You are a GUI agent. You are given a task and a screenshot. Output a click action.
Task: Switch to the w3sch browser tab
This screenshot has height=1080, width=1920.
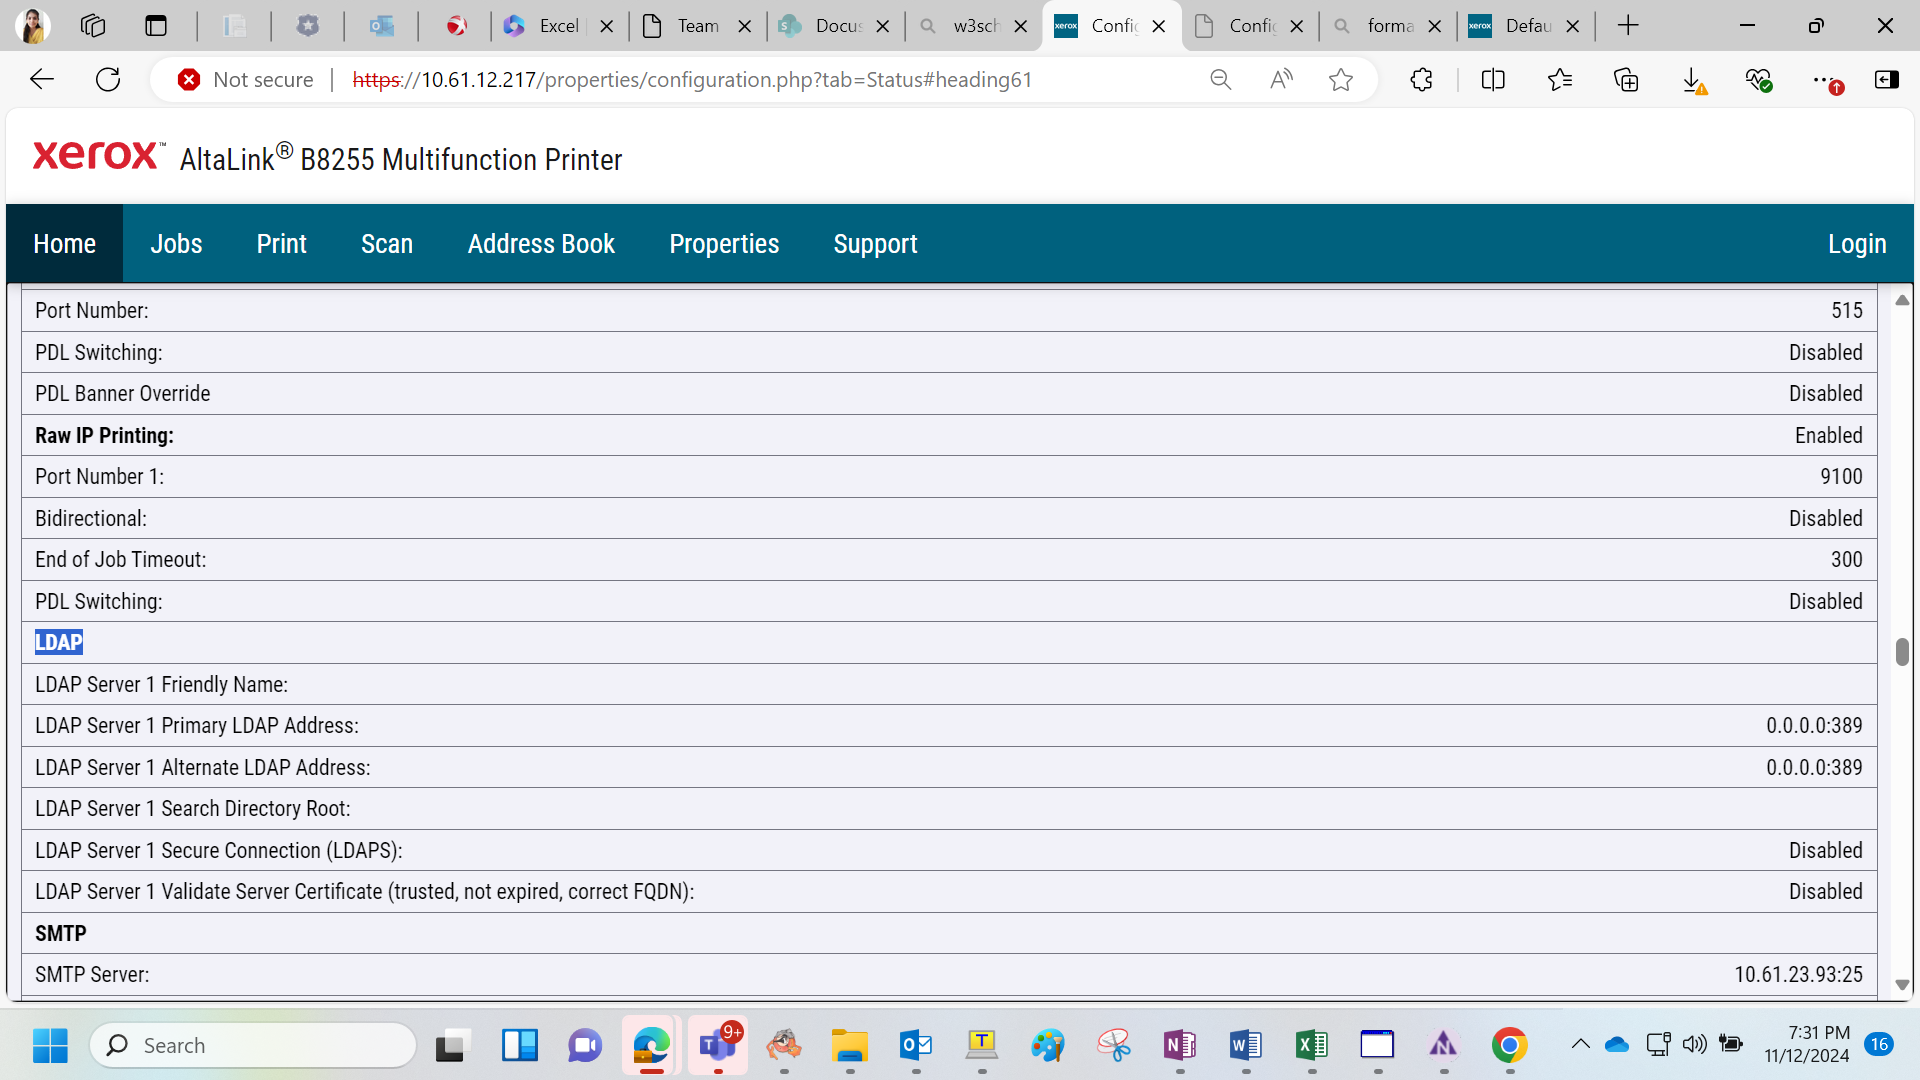click(974, 26)
